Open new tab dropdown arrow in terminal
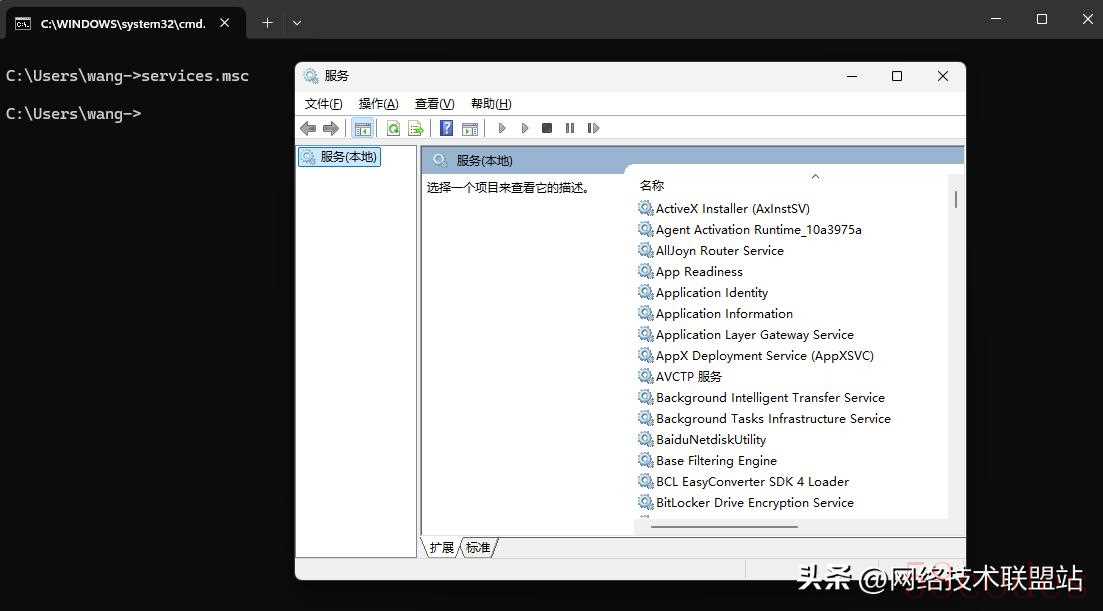 297,23
